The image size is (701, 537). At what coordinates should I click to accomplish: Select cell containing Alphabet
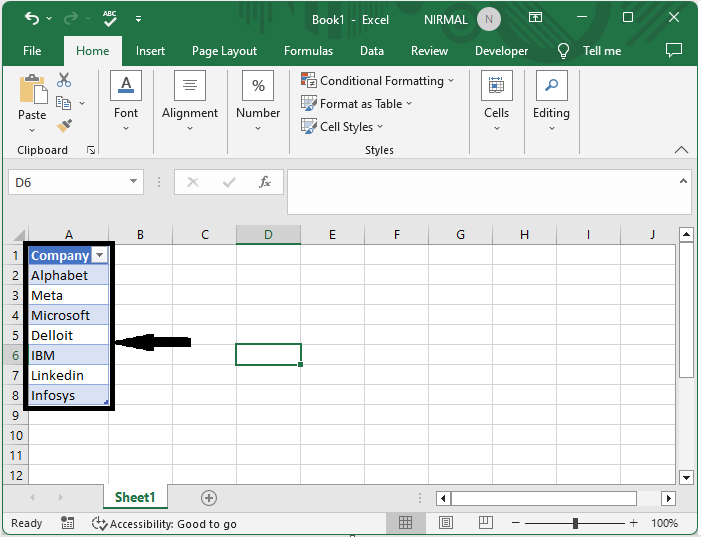click(69, 275)
